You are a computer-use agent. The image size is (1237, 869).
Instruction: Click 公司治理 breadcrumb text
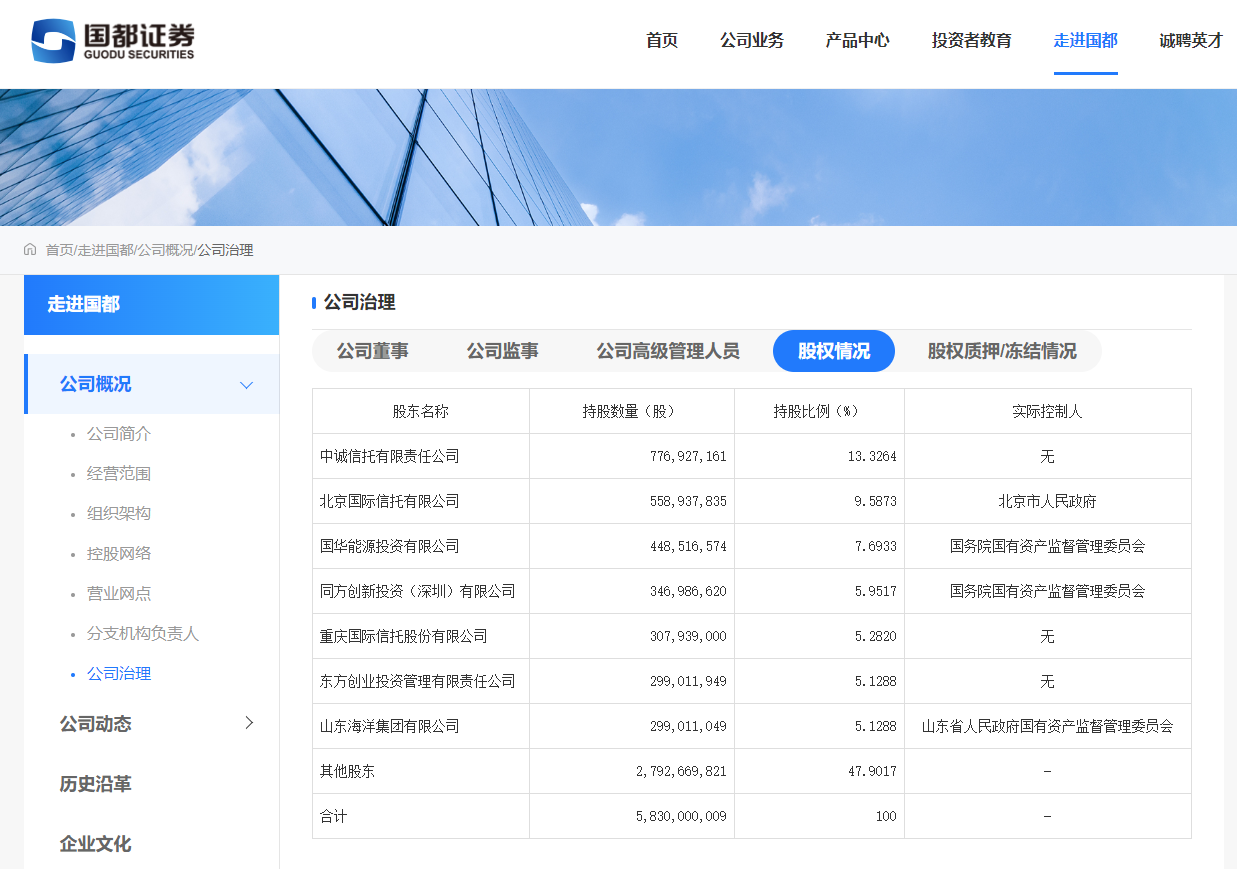(225, 250)
